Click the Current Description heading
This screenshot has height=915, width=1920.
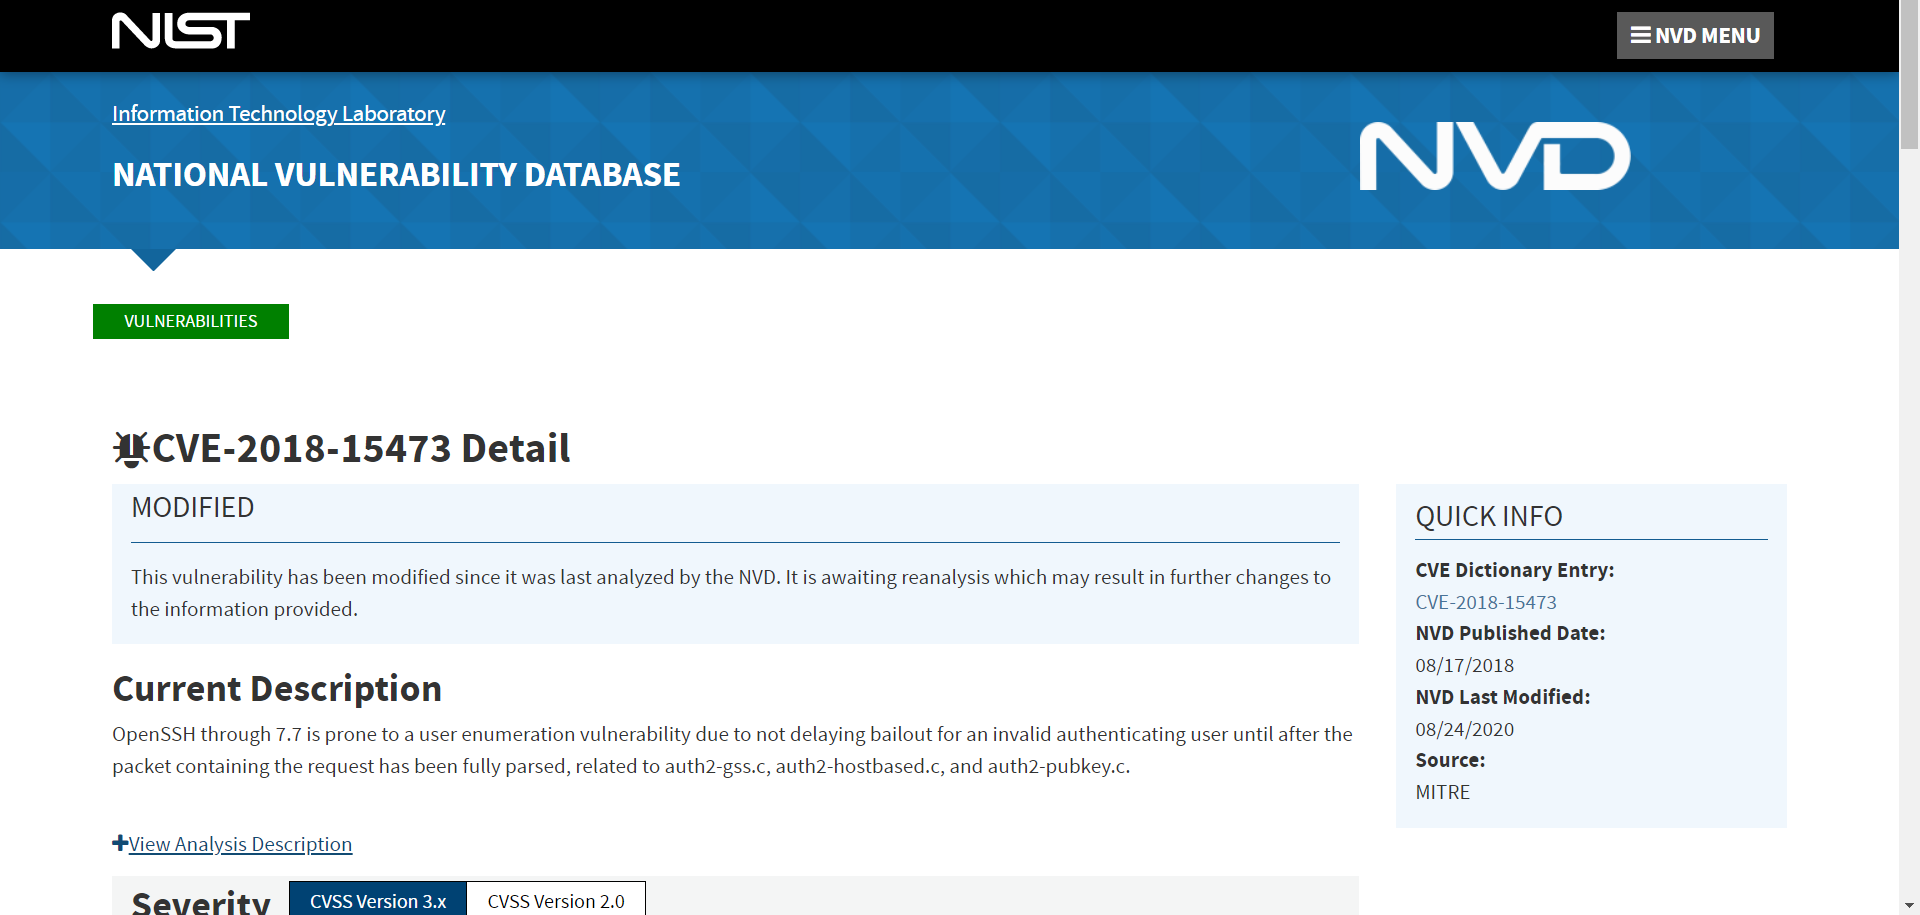point(277,689)
